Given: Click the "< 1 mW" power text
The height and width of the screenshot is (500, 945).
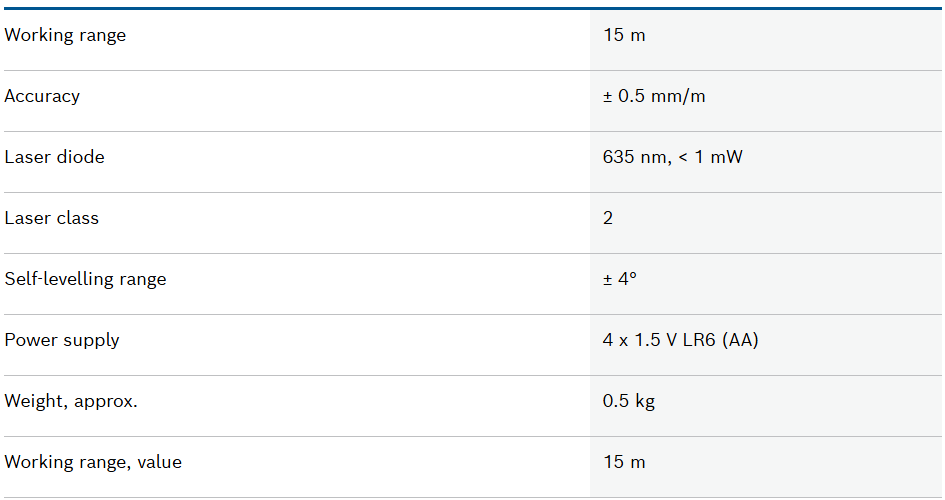Looking at the screenshot, I should [x=710, y=157].
